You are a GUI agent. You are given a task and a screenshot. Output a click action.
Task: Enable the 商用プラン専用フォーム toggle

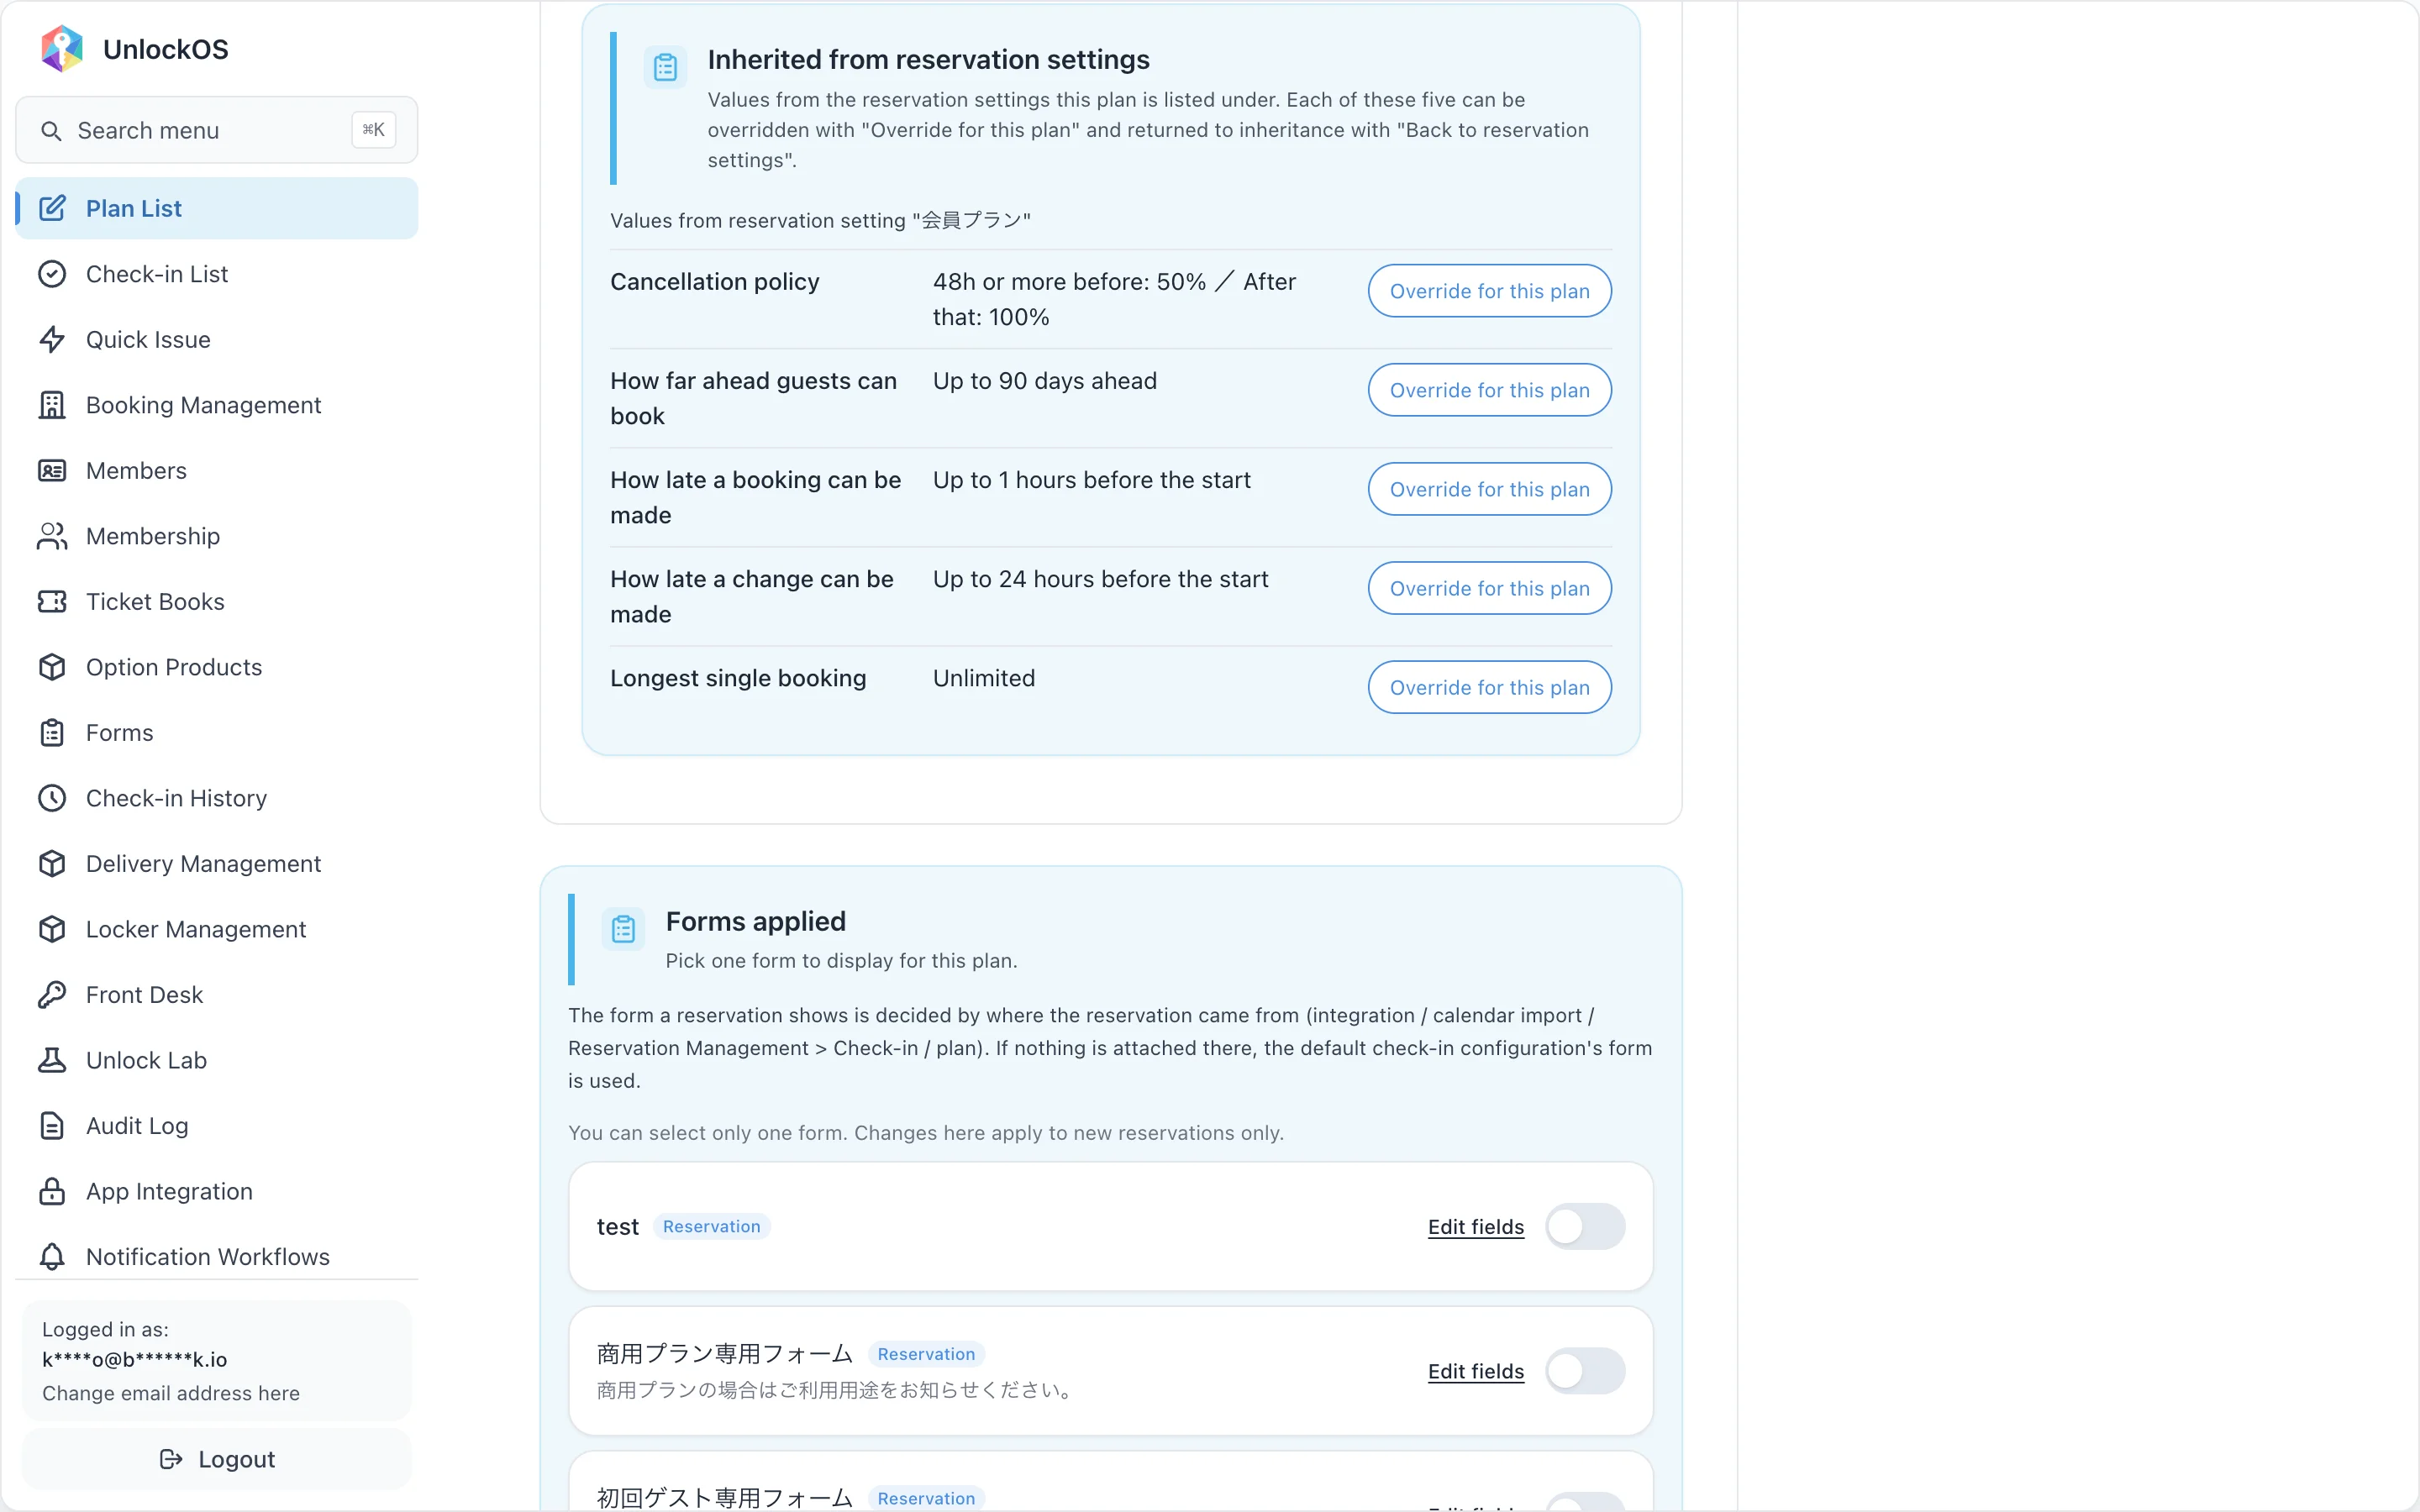coord(1585,1371)
